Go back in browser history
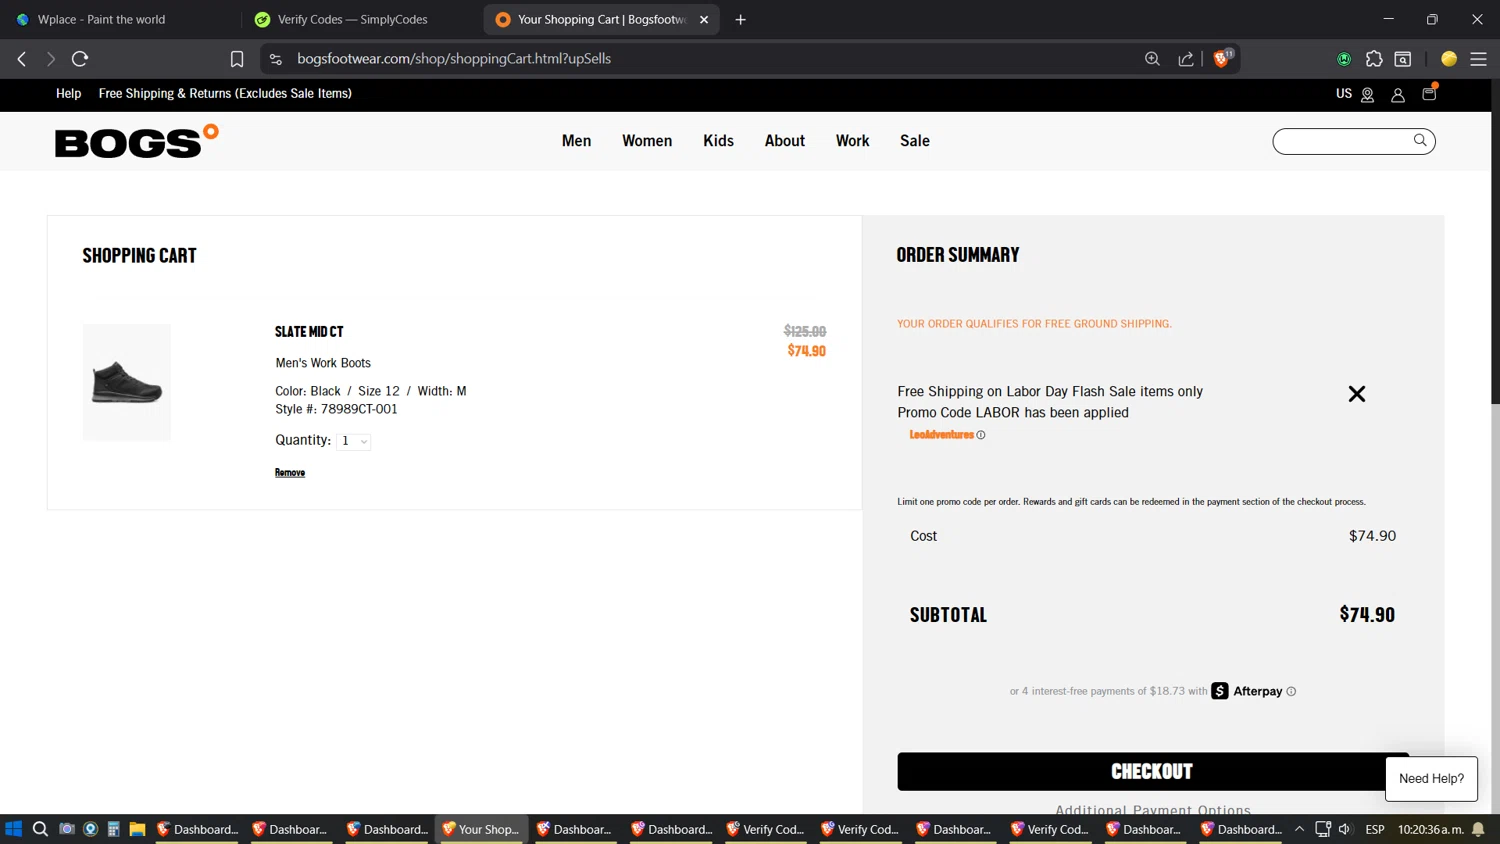This screenshot has height=844, width=1500. [x=22, y=59]
